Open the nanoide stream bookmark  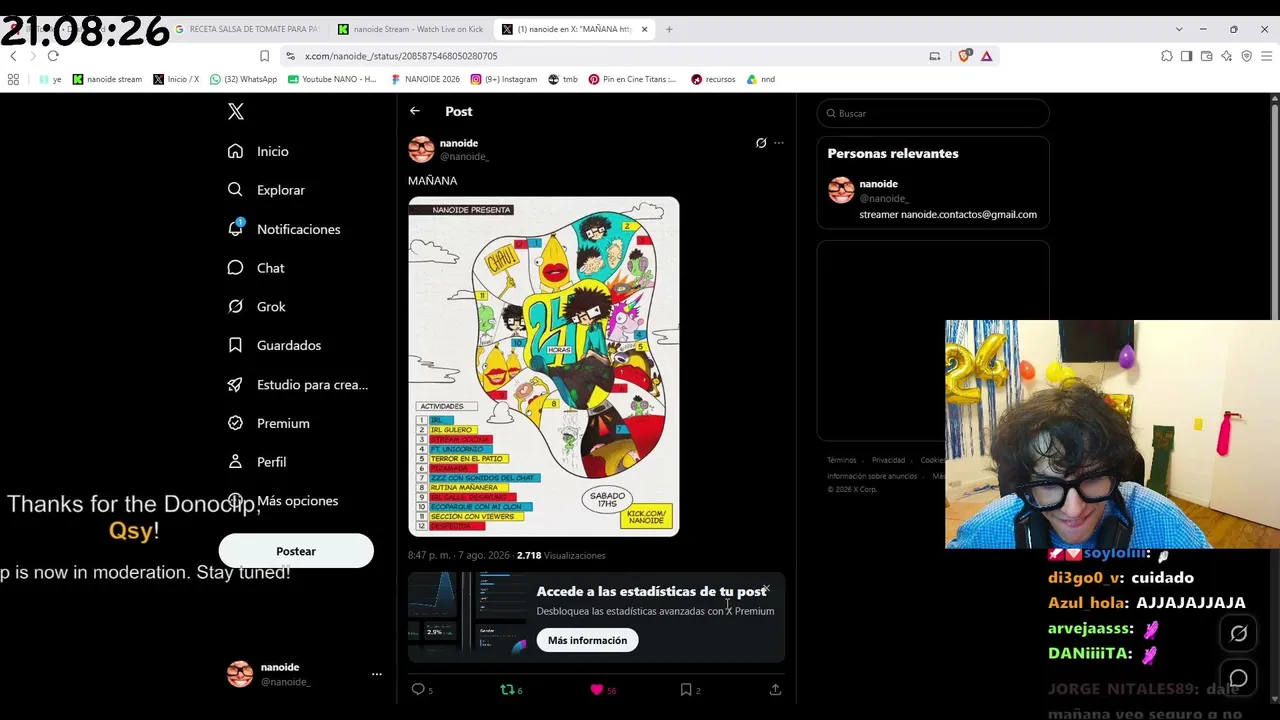click(108, 79)
